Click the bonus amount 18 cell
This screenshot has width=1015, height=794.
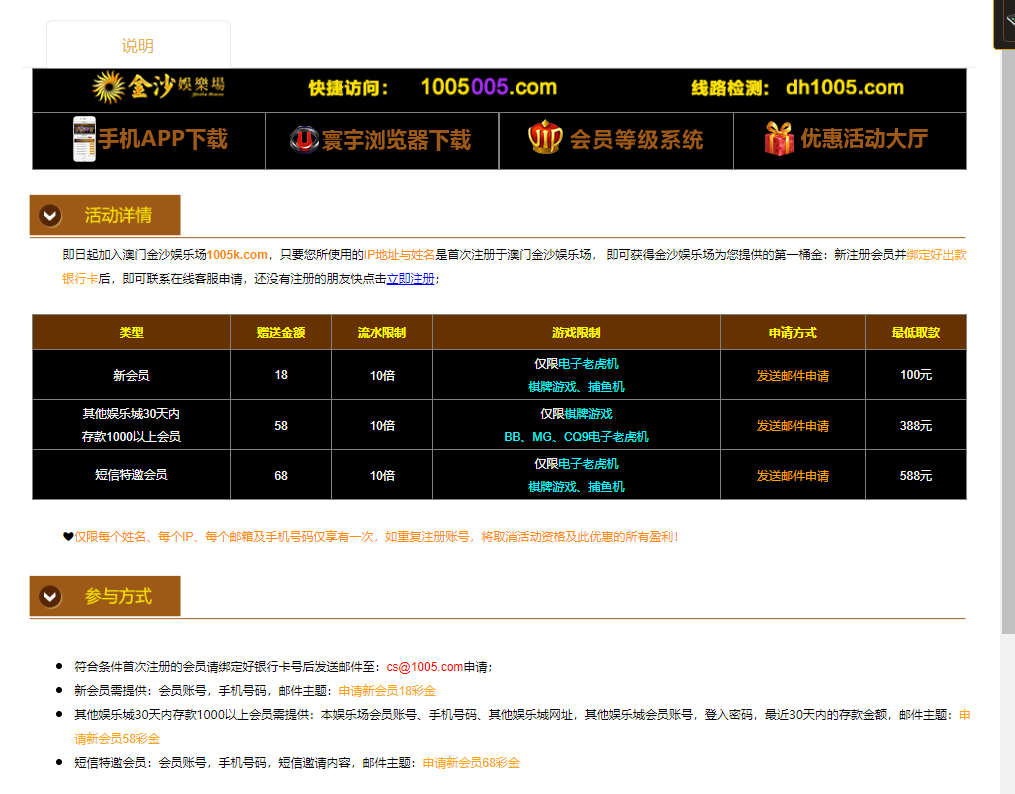pos(281,375)
